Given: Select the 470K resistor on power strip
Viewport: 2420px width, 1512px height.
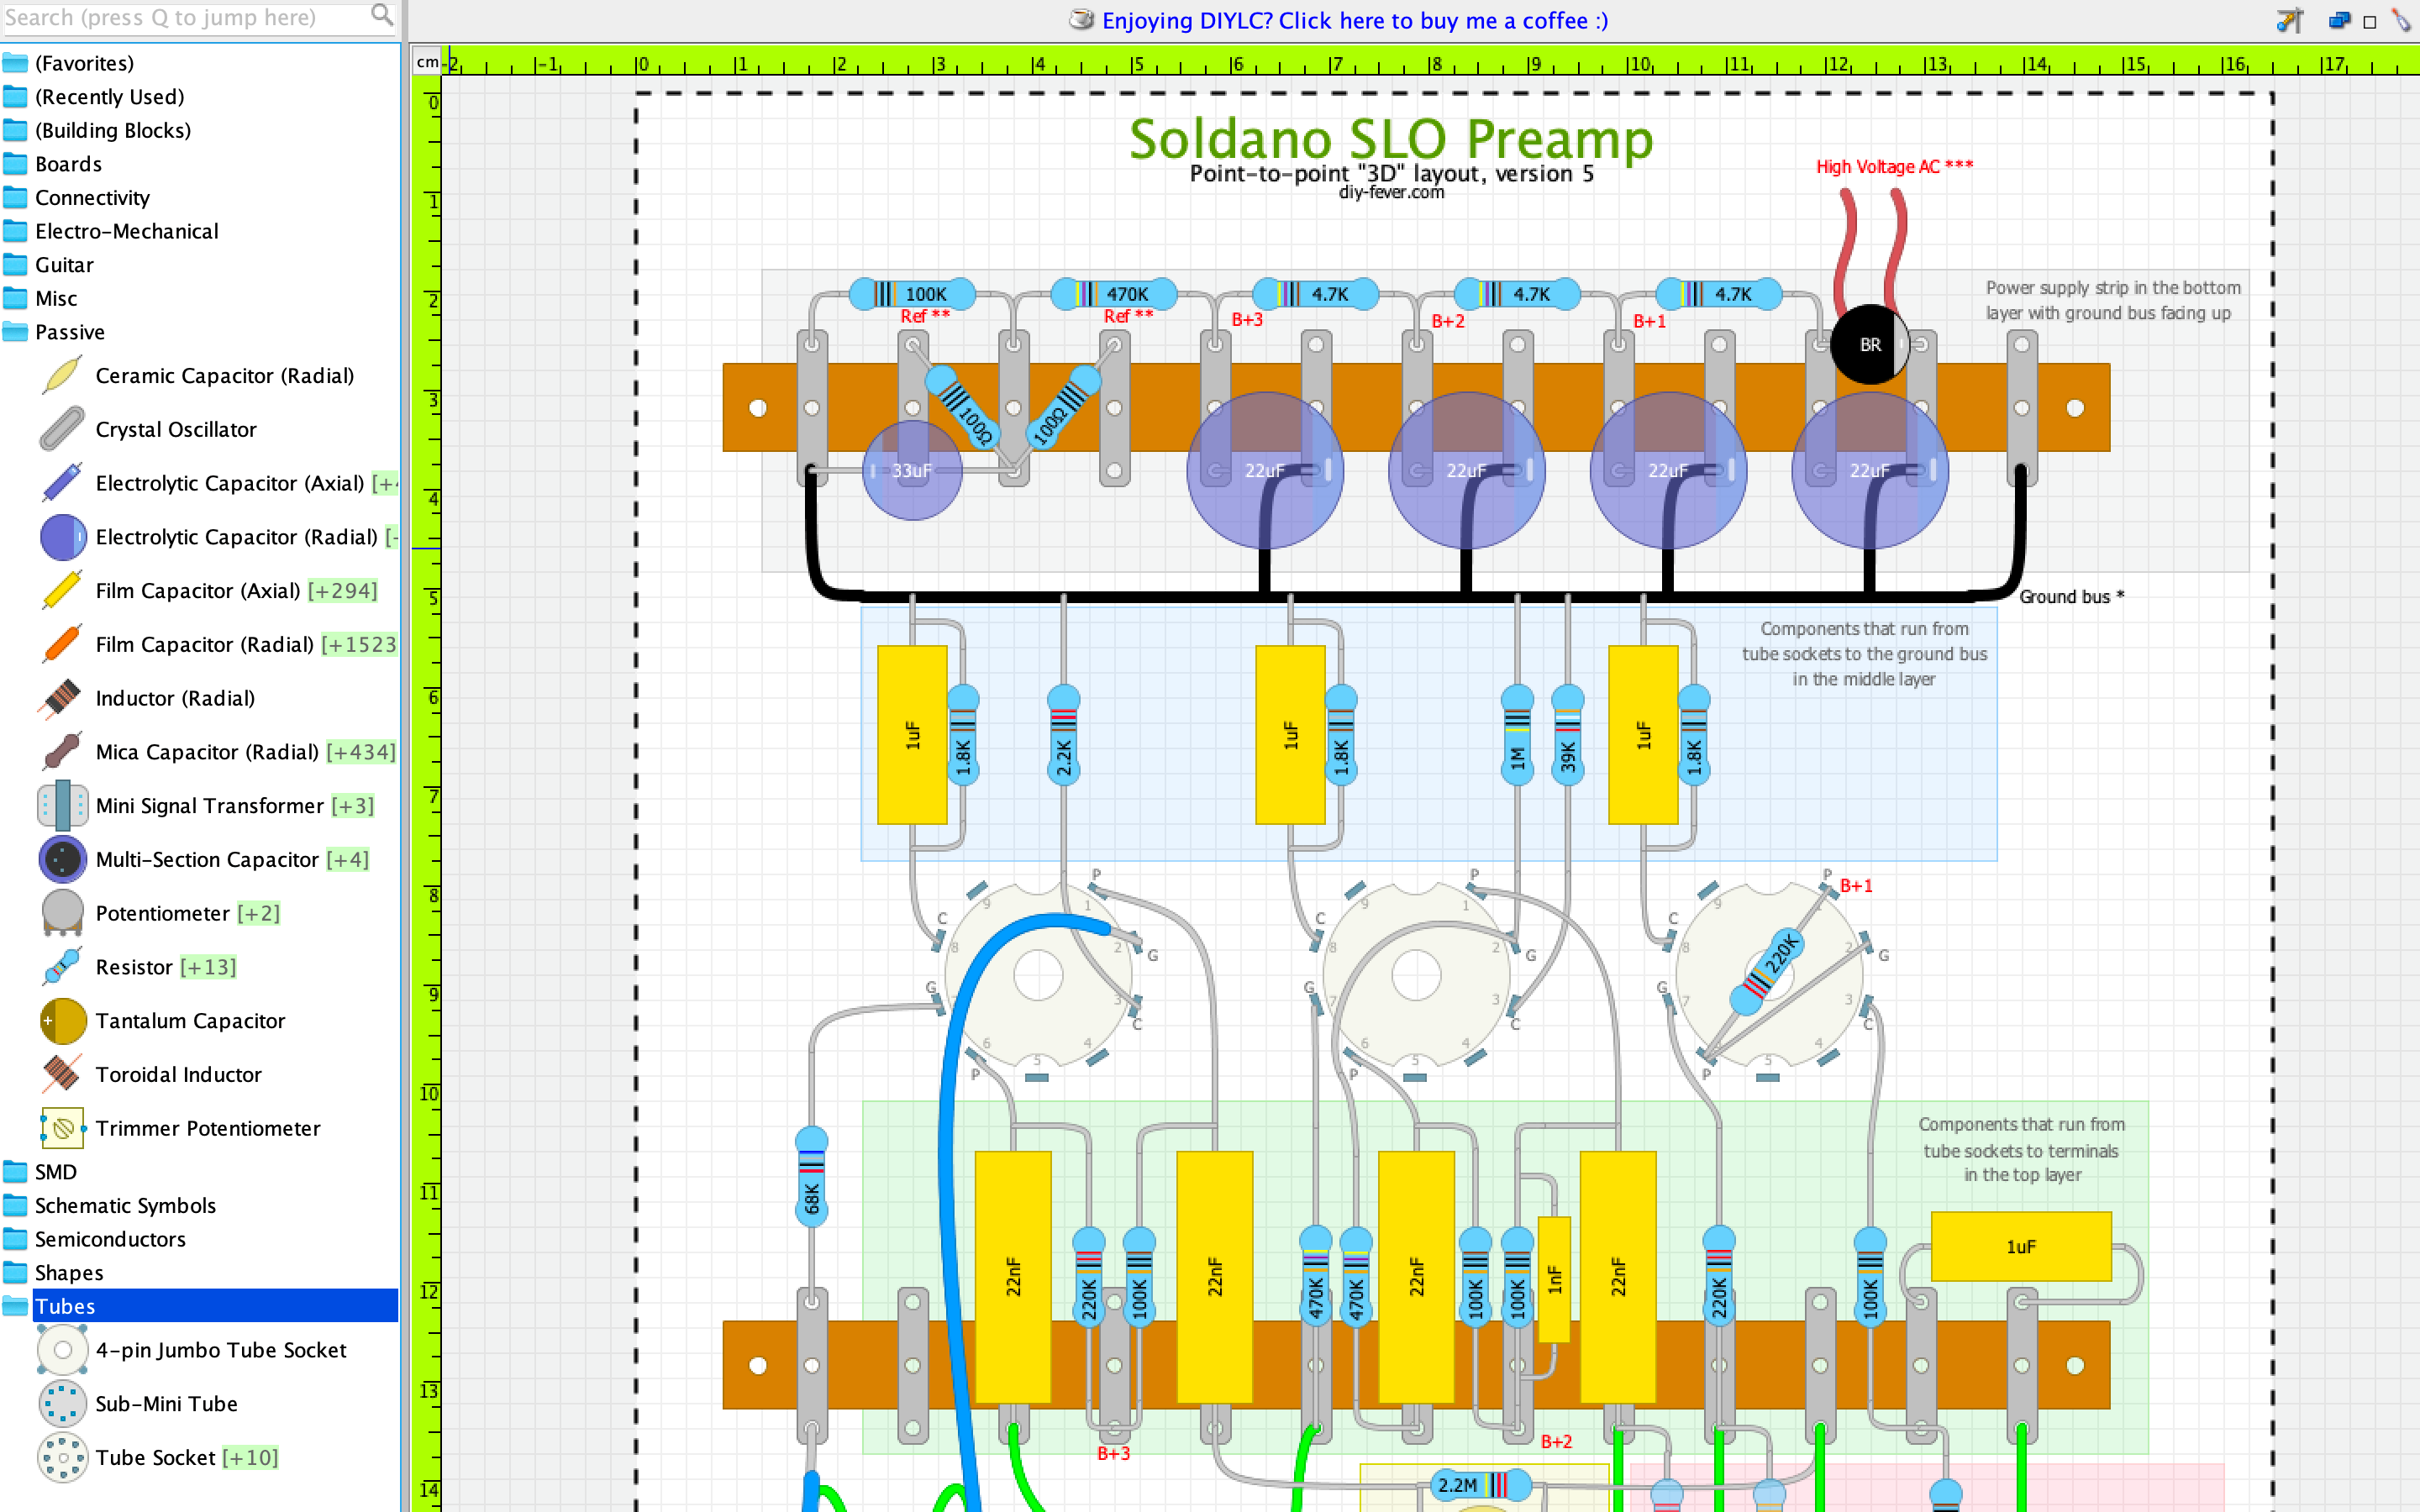Looking at the screenshot, I should pyautogui.click(x=1114, y=294).
